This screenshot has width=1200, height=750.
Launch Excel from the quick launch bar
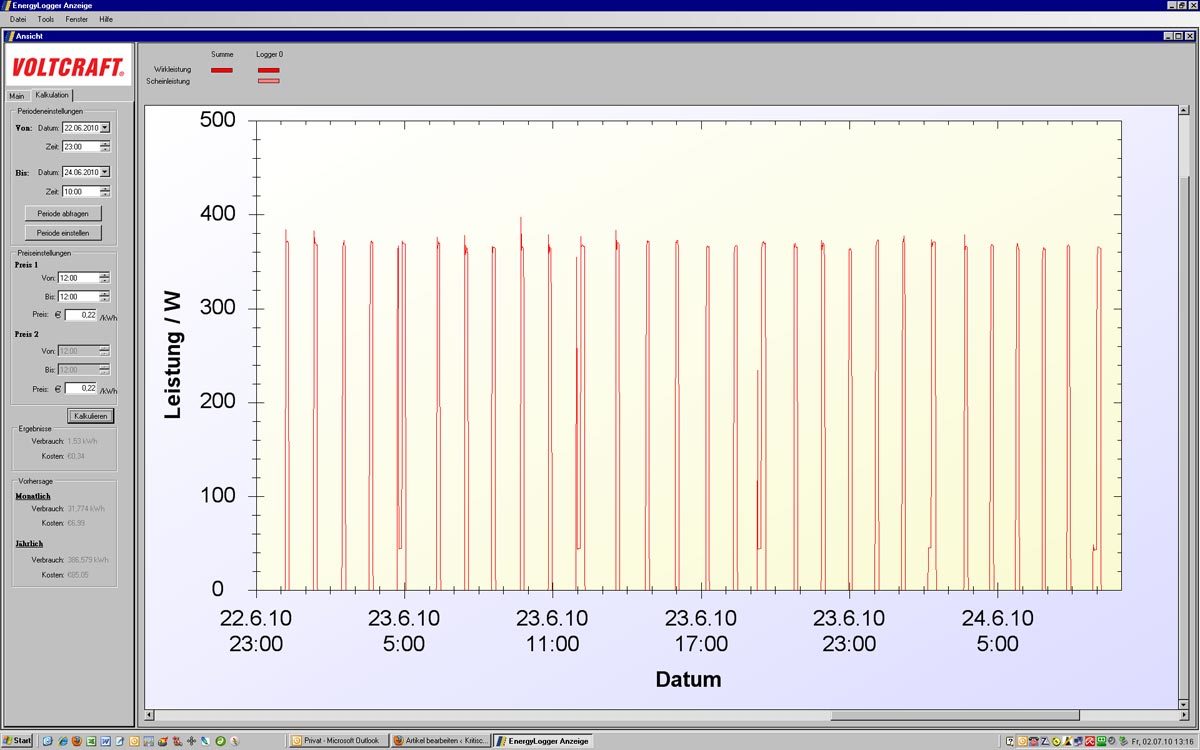[x=91, y=741]
